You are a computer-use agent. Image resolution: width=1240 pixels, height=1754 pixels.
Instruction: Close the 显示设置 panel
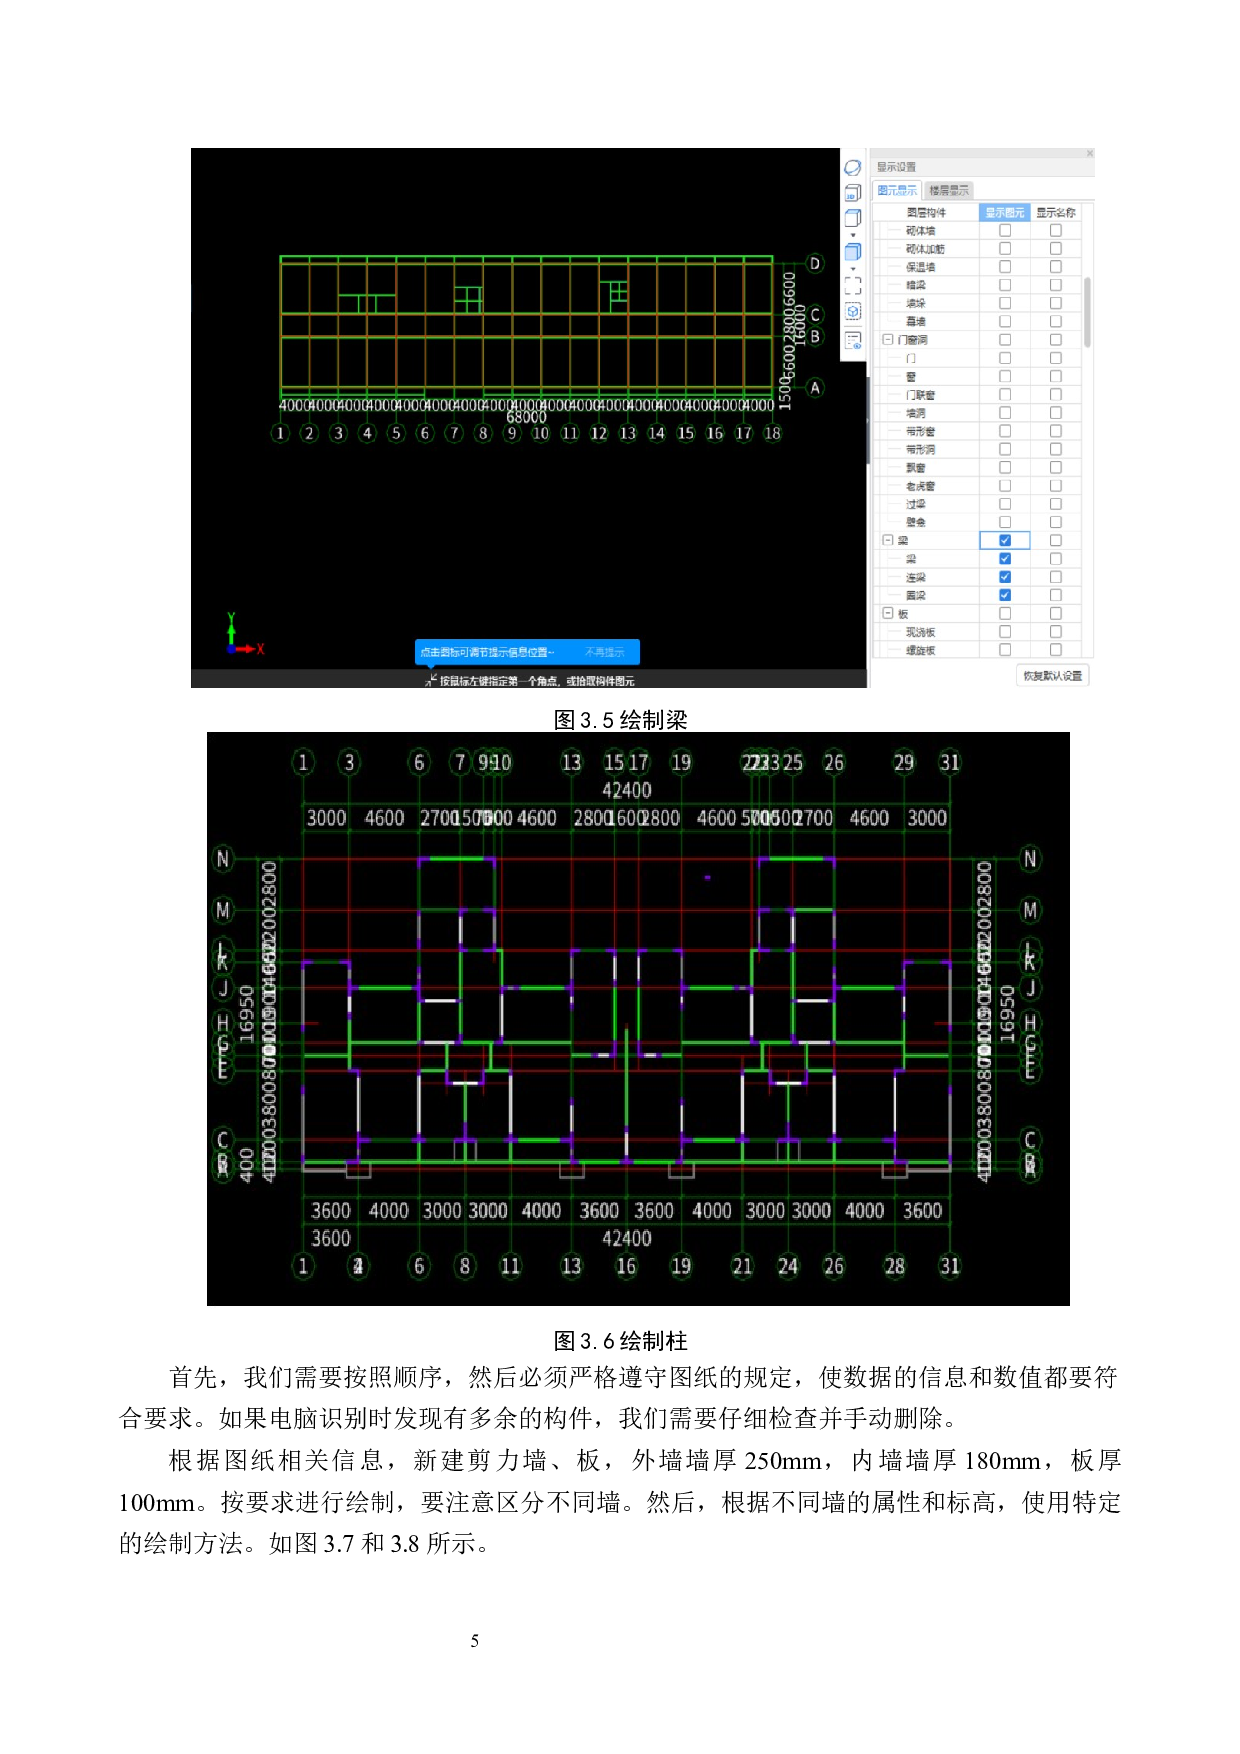1089,153
